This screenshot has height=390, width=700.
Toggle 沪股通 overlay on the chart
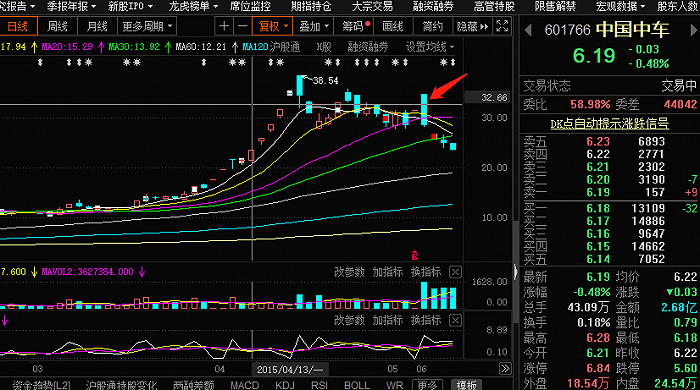285,47
